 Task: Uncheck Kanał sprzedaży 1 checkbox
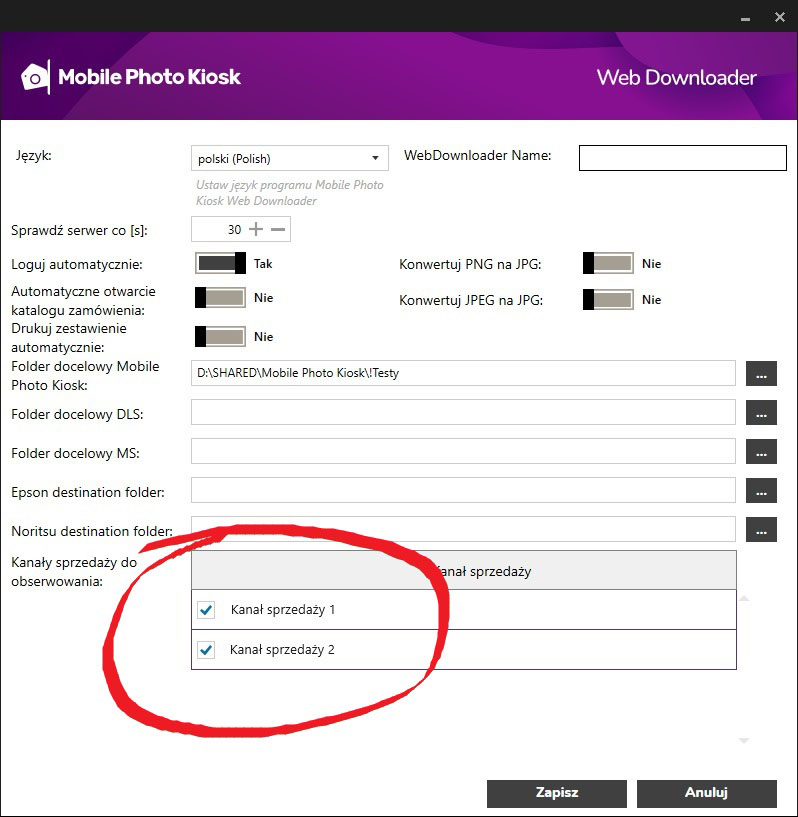click(x=206, y=609)
